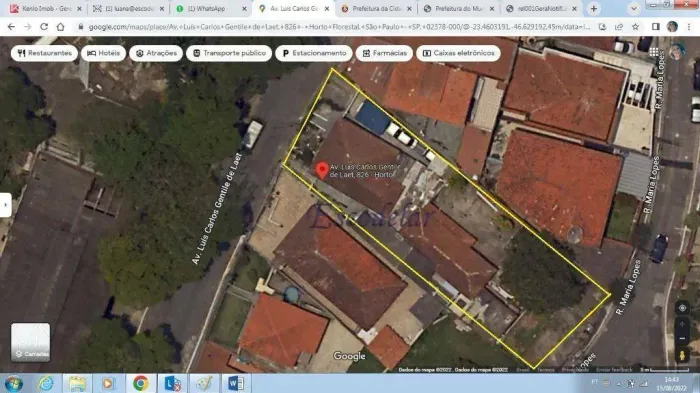Screen dimensions: 700x393
Task: Switch to the Kenlo Imob tab
Action: click(x=45, y=8)
